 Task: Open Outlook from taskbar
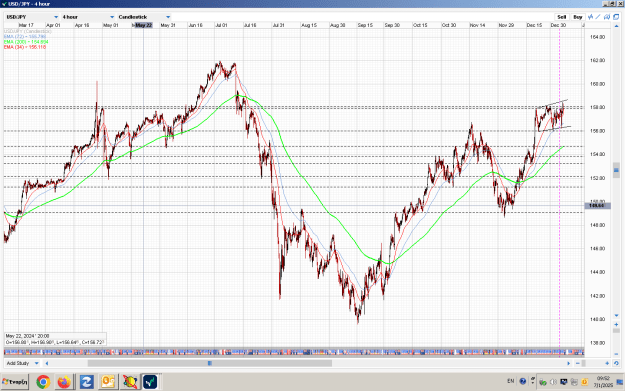[108, 382]
